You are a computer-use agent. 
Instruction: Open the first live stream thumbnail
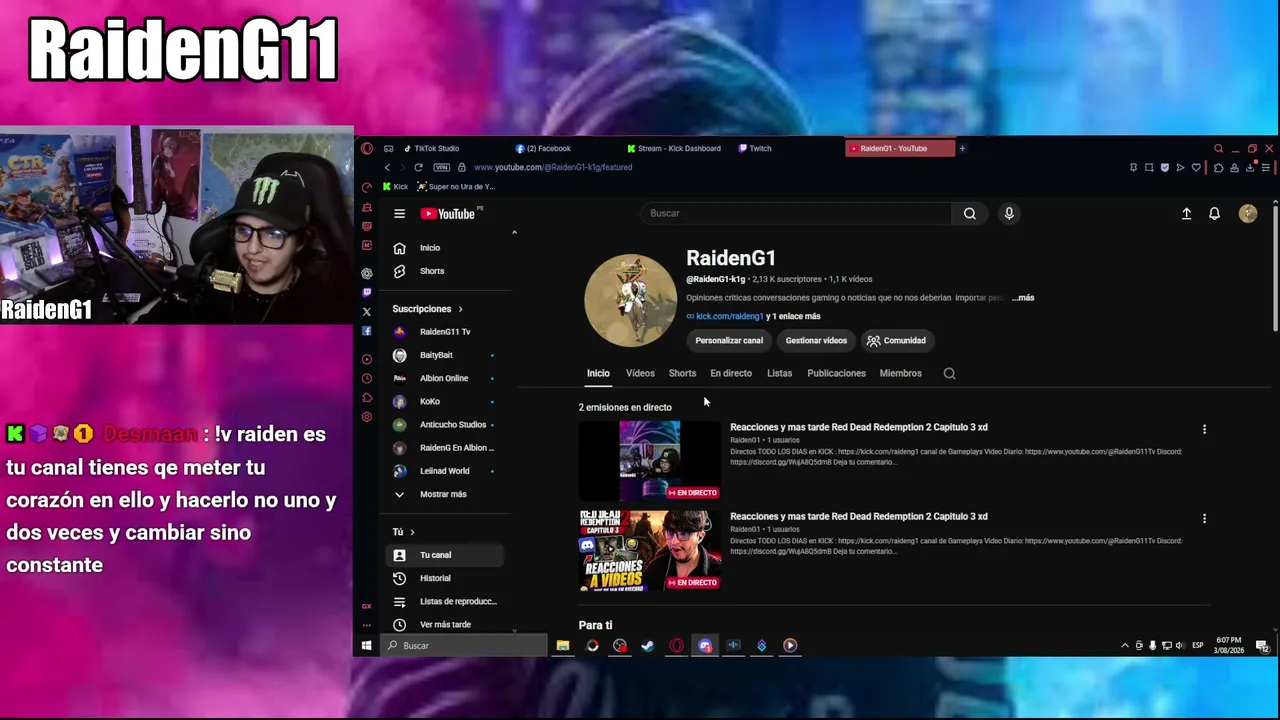(x=649, y=460)
